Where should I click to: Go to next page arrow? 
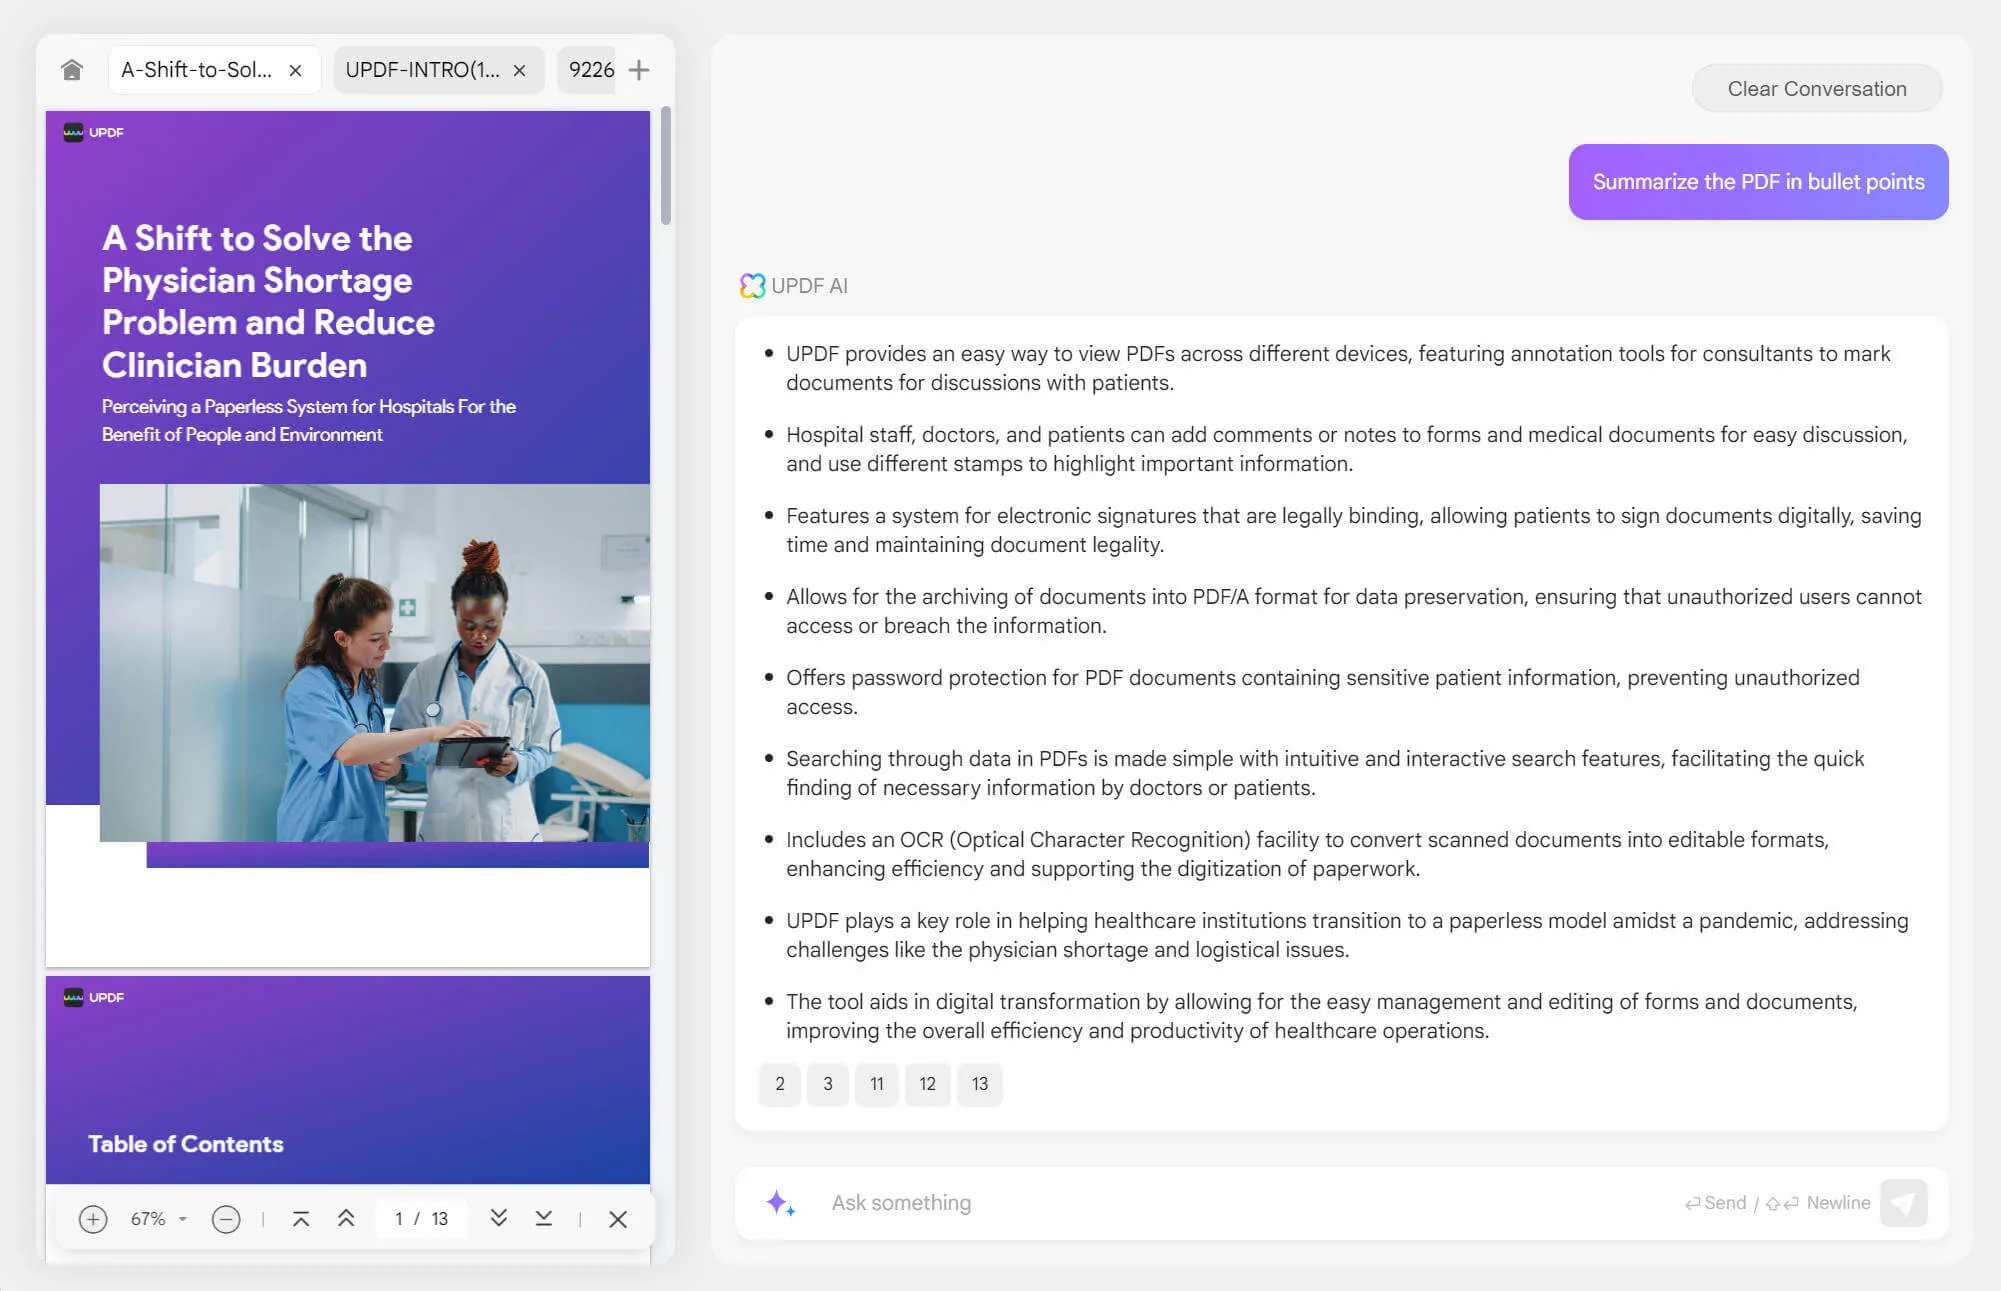click(498, 1218)
